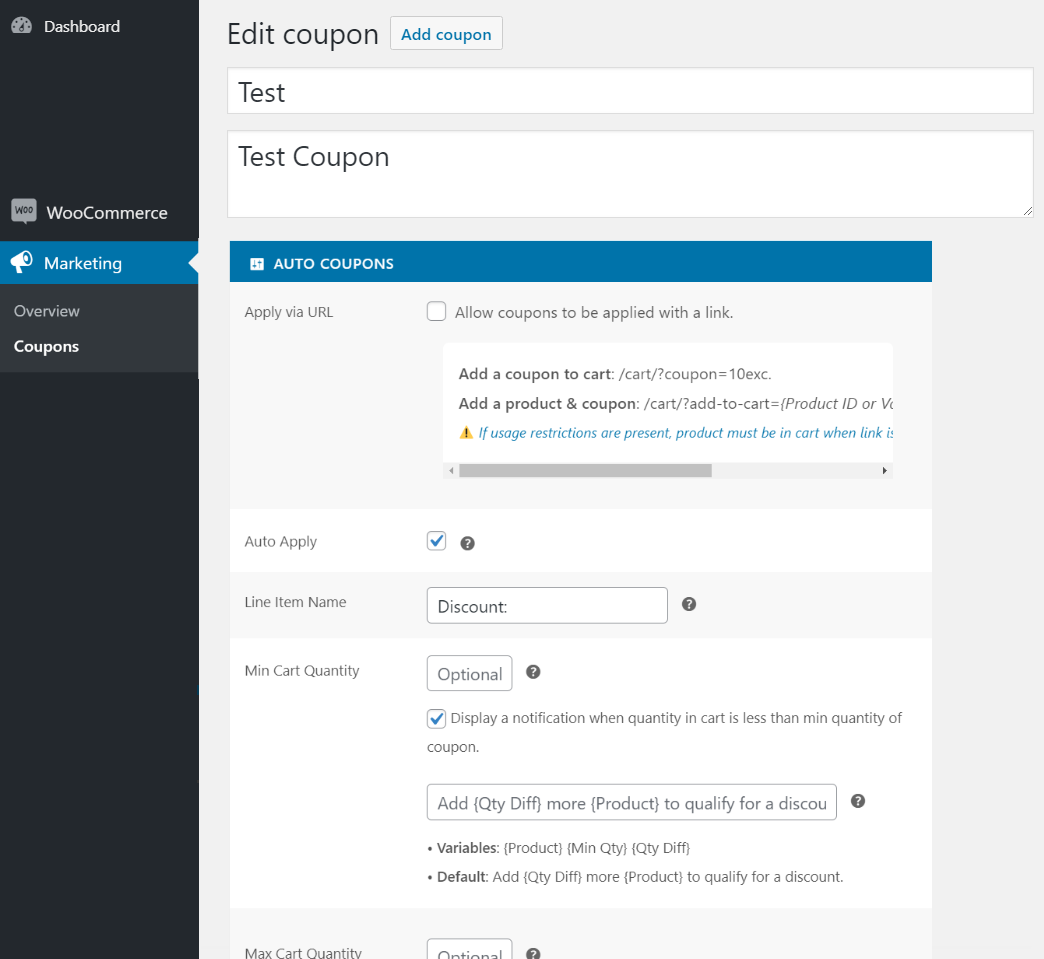Click the Auto Coupons header icon
The height and width of the screenshot is (959, 1044).
(257, 264)
